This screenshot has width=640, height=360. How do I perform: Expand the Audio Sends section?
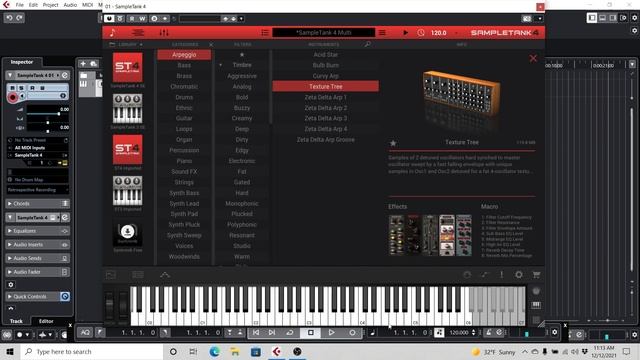point(38,258)
